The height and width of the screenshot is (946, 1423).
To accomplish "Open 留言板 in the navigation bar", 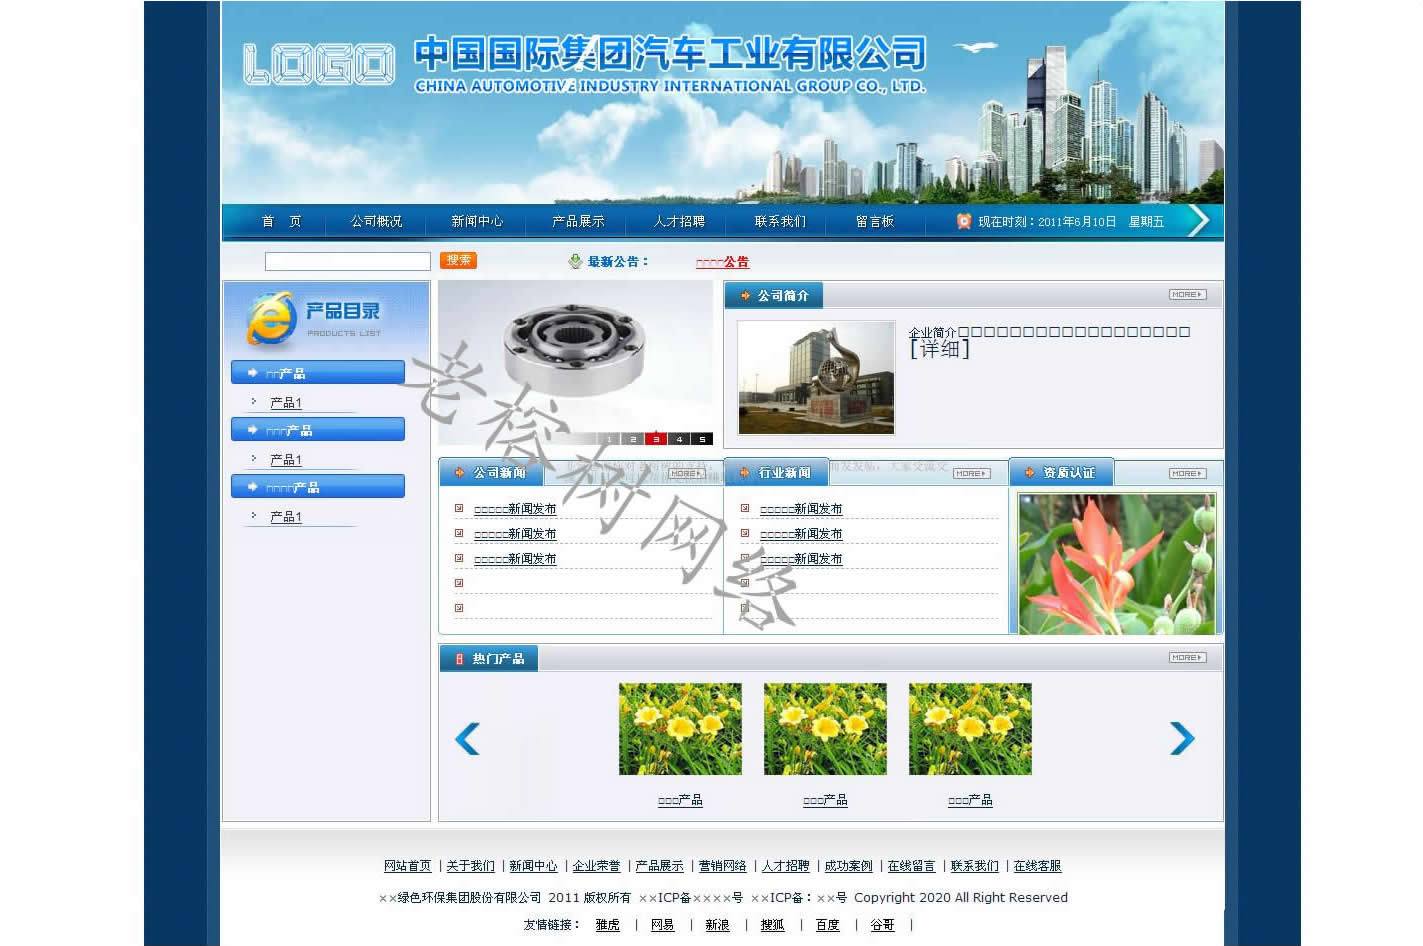I will [x=875, y=221].
